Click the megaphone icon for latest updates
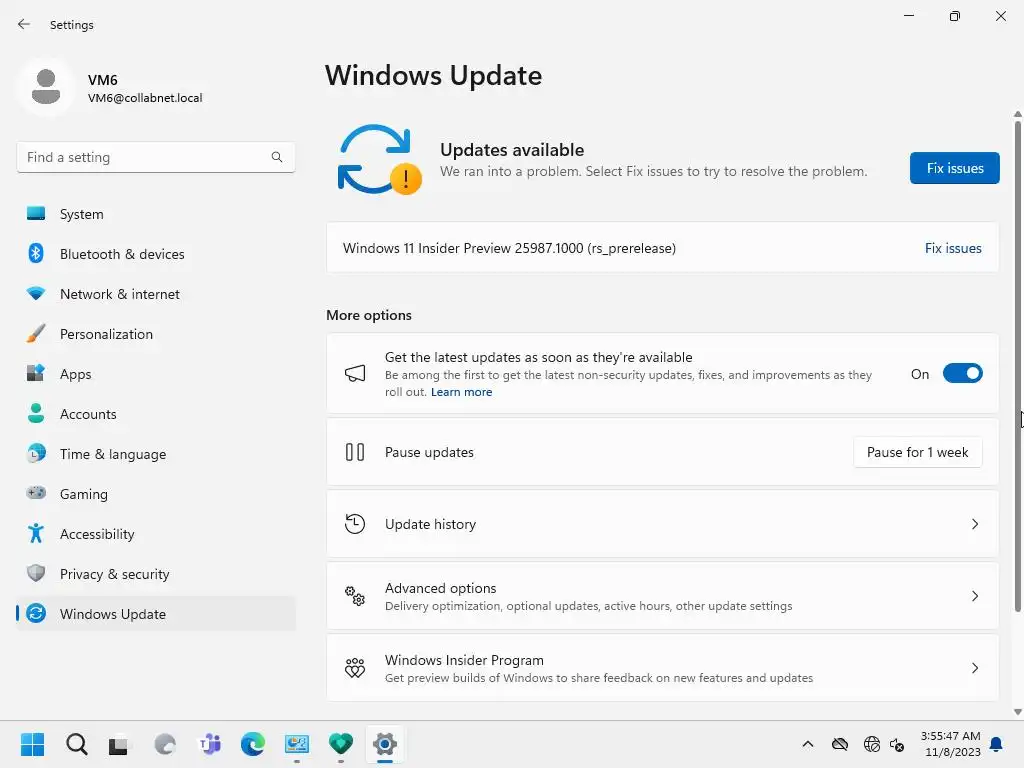The height and width of the screenshot is (768, 1024). 355,374
